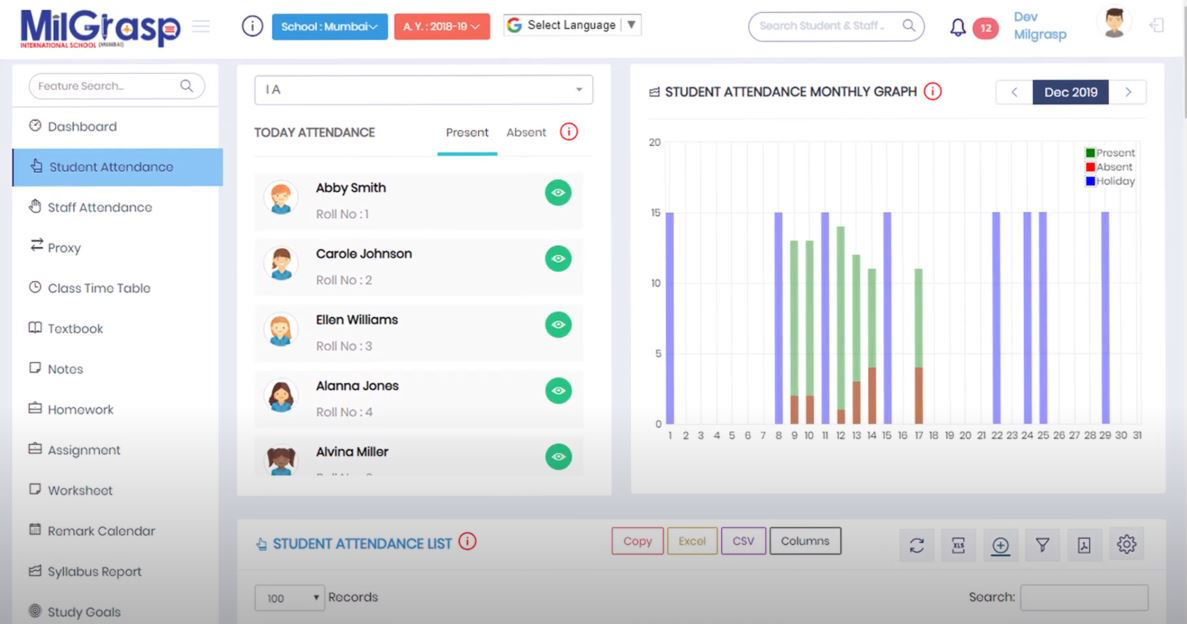
Task: Open Textbook in sidebar
Action: point(115,329)
